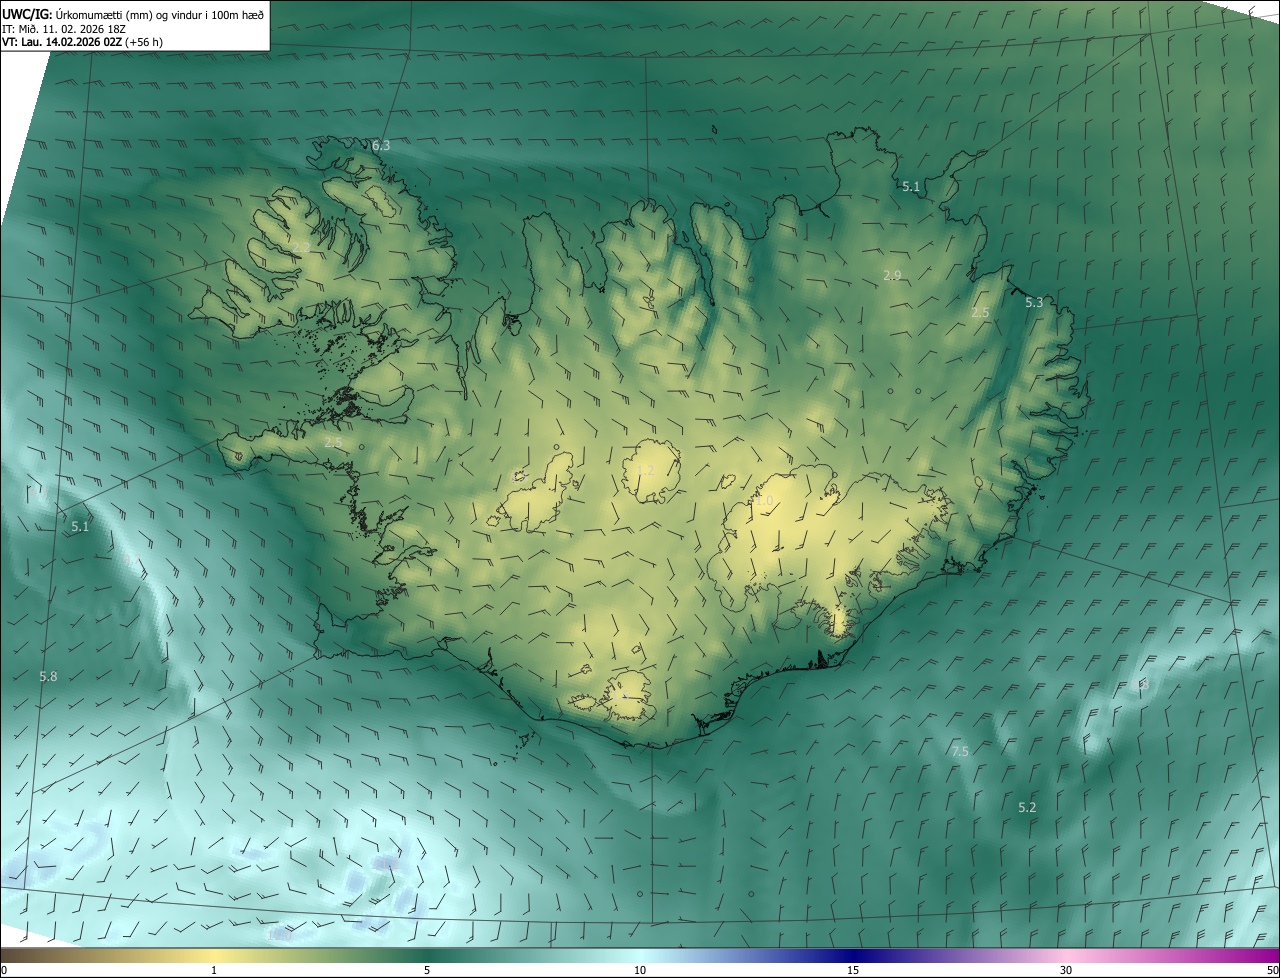
Task: Click the 50 value at the legend's end
Action: click(x=1272, y=970)
